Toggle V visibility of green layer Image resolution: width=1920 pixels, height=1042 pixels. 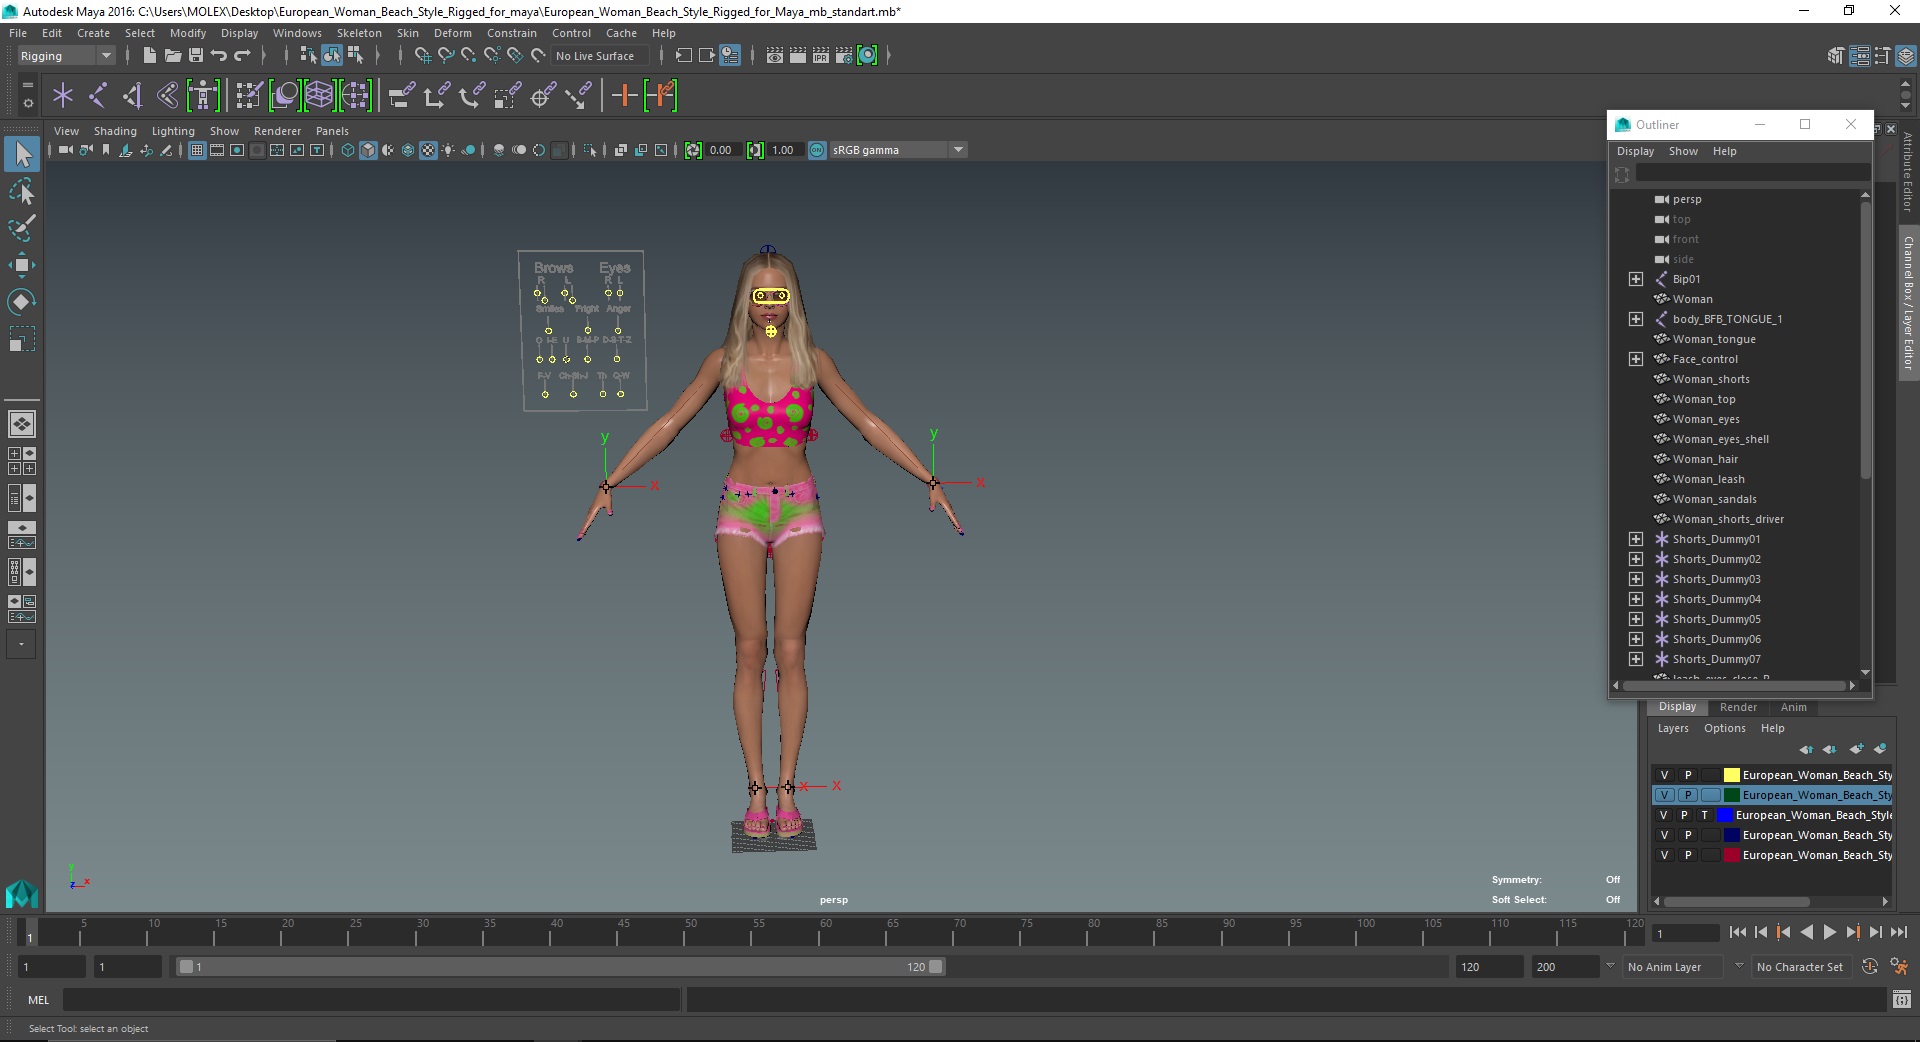point(1664,795)
